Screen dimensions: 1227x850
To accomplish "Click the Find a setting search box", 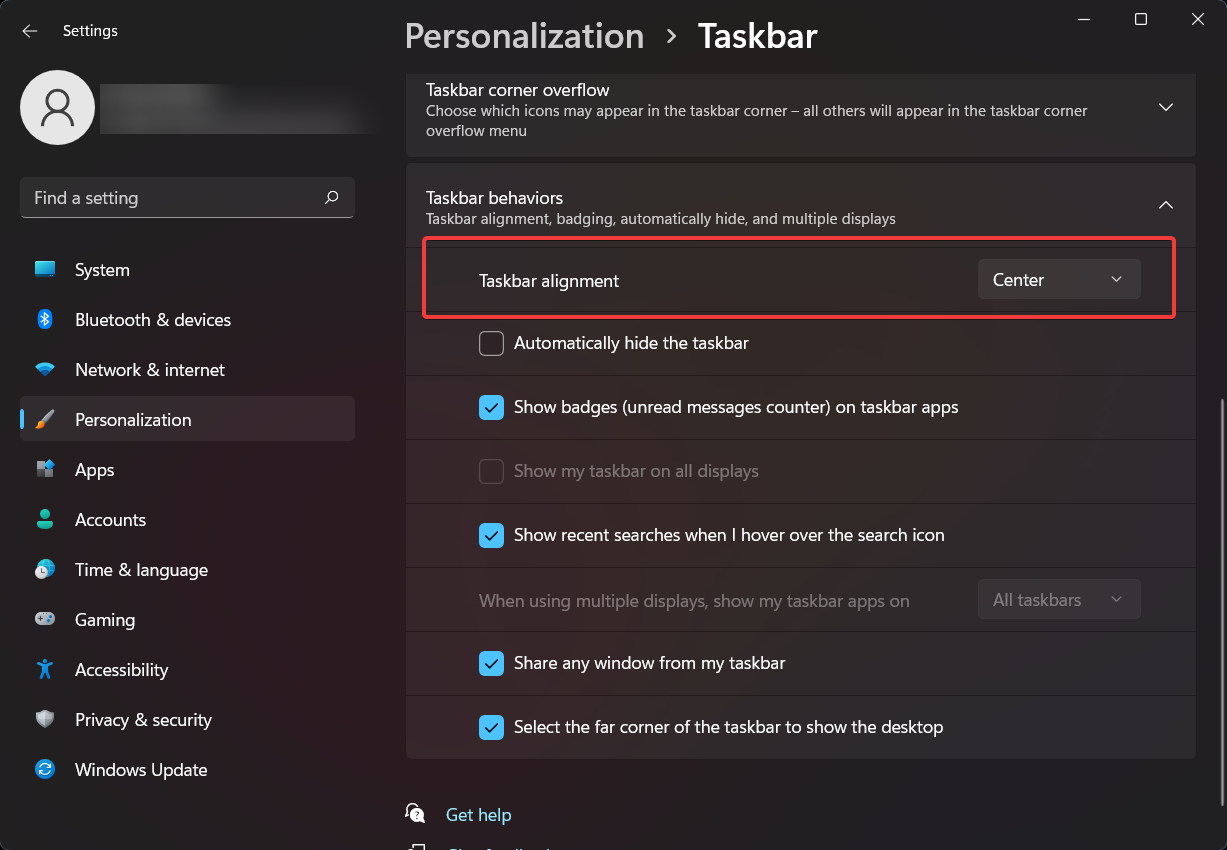I will point(187,197).
